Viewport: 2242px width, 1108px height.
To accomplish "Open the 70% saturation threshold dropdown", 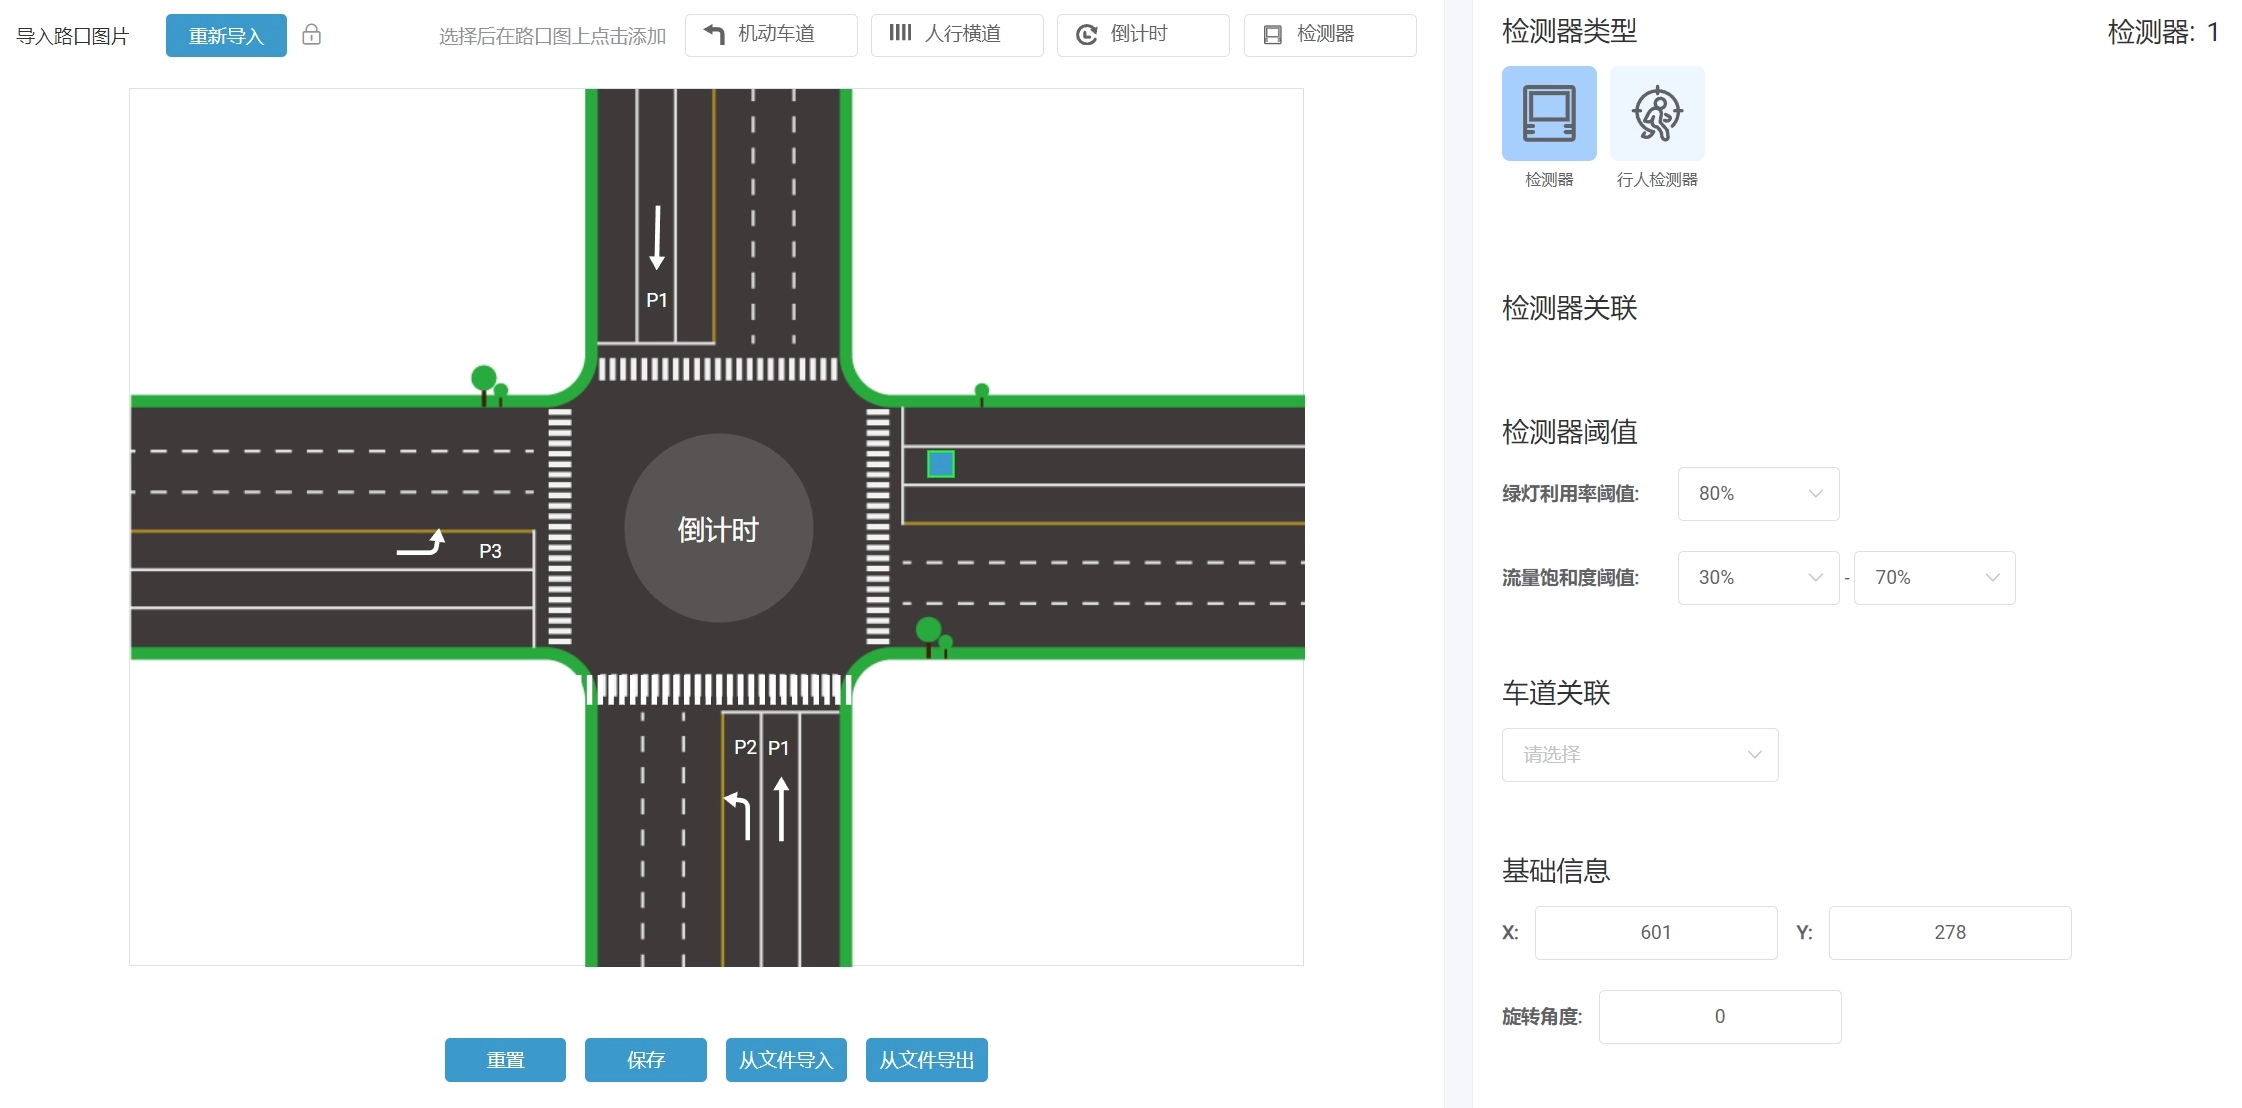I will pos(1933,578).
